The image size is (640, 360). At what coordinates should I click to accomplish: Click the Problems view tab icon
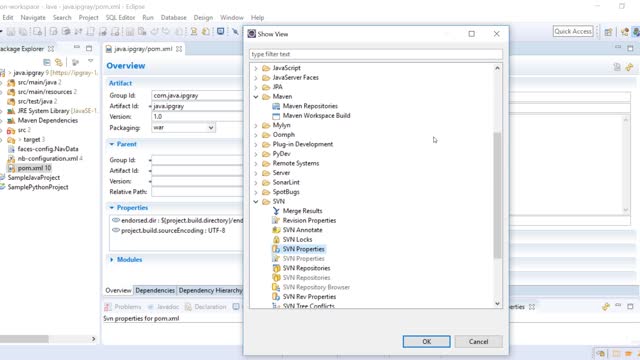pyautogui.click(x=108, y=307)
